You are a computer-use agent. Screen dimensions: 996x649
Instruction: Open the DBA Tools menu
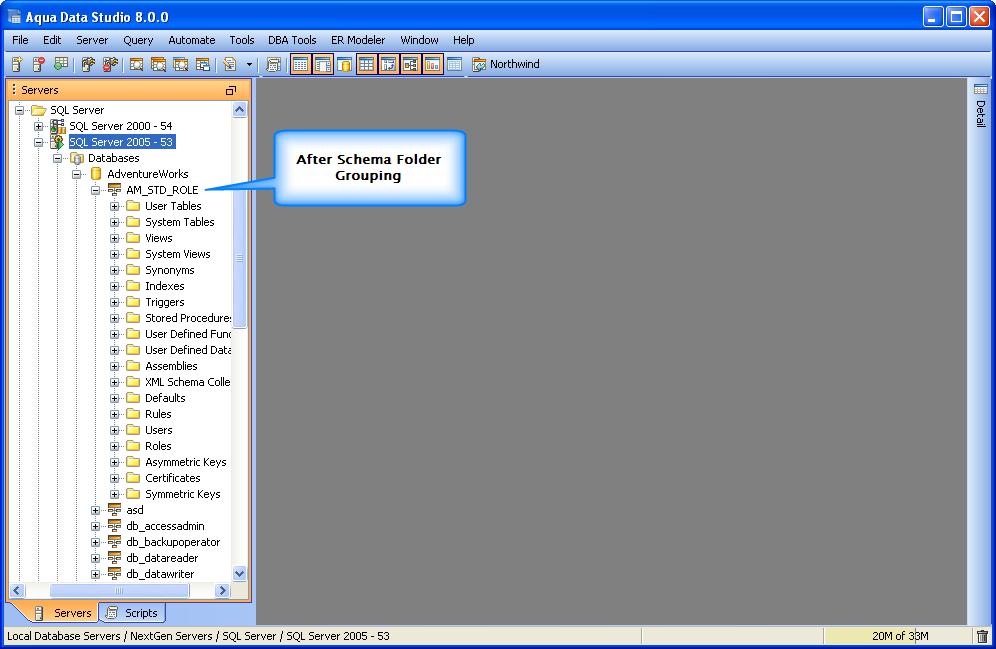coord(292,40)
